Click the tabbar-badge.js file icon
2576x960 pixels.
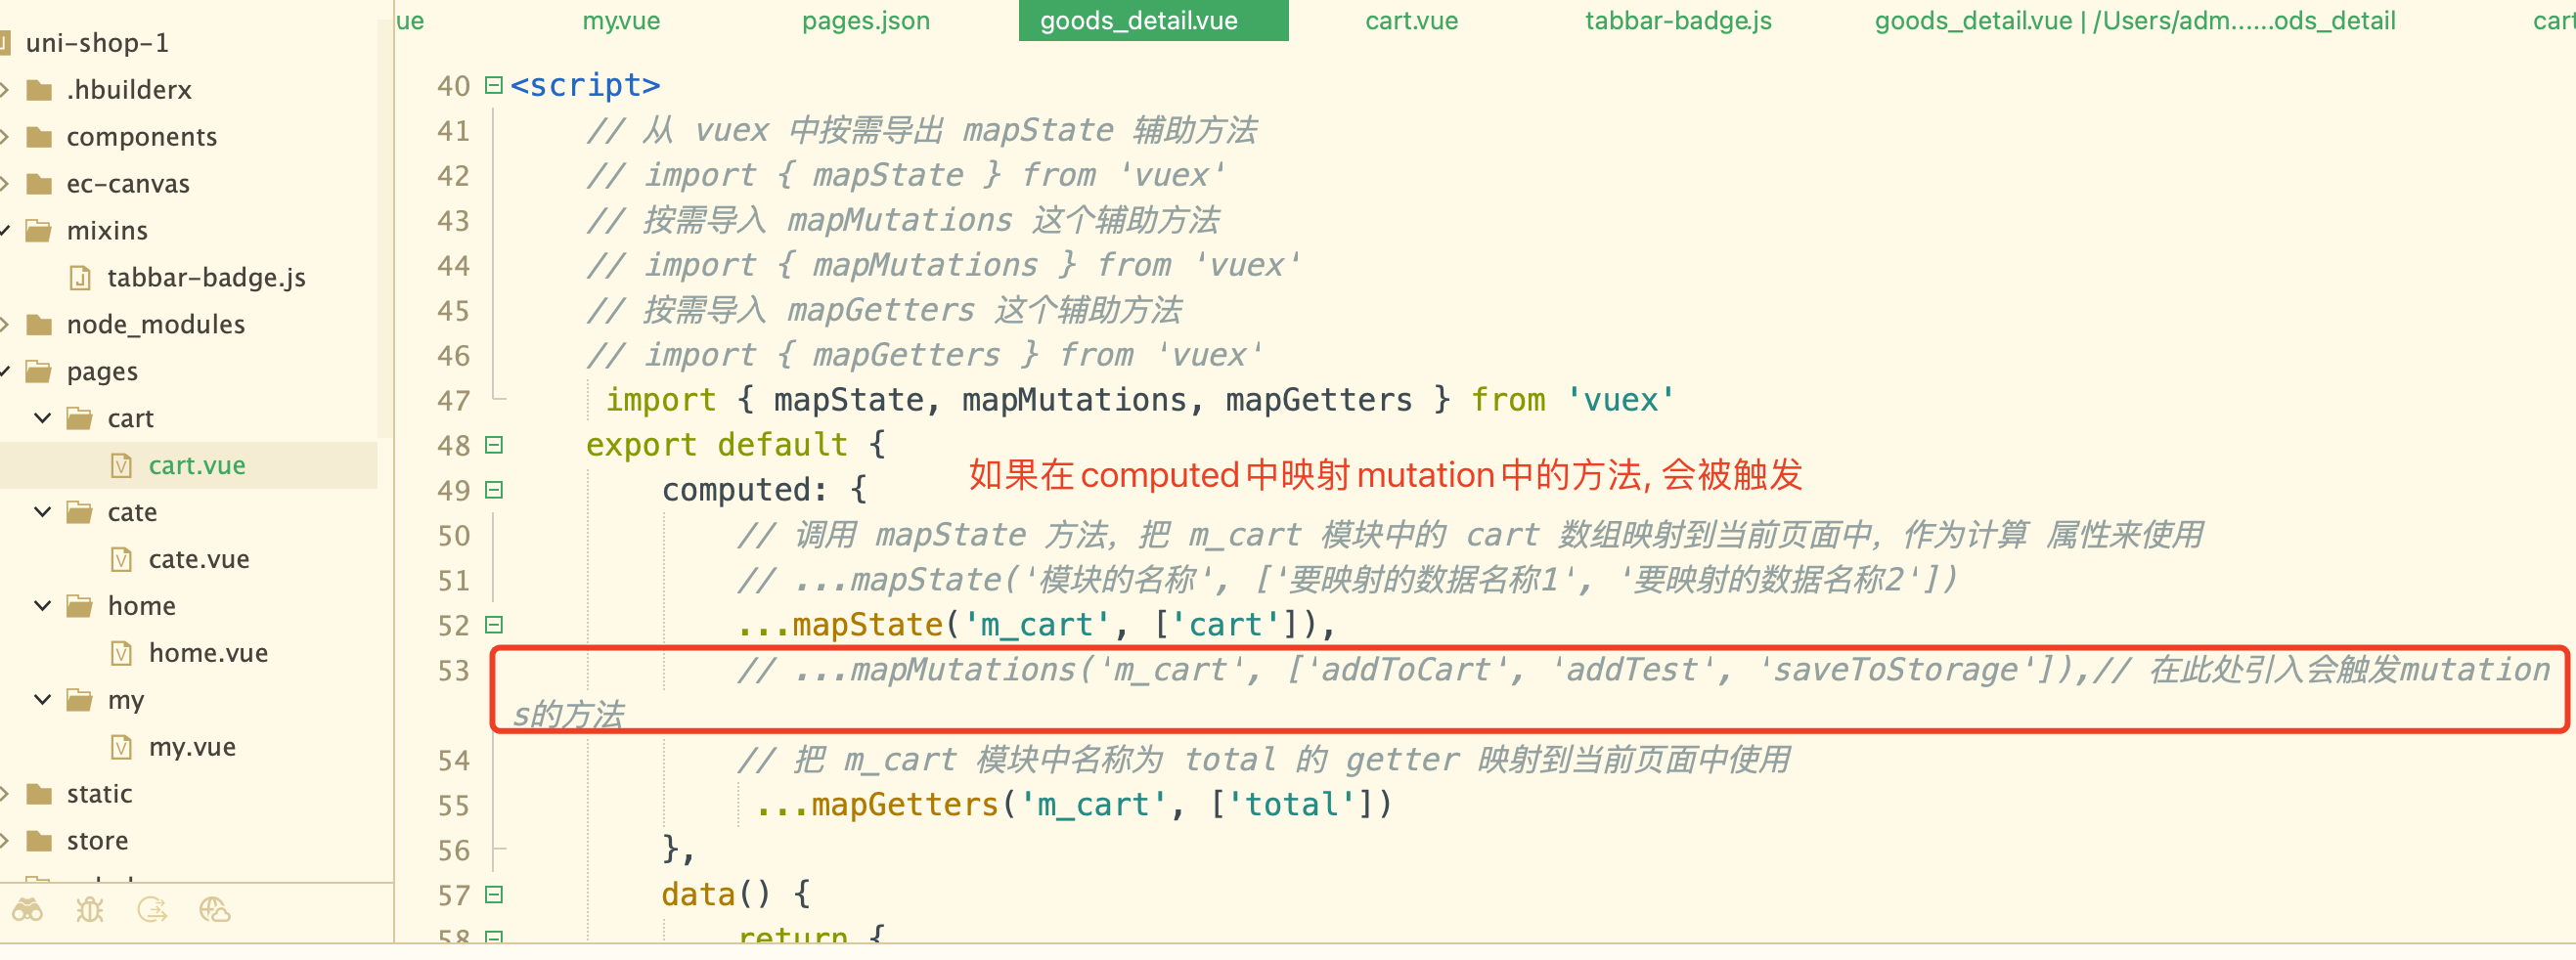pos(81,278)
